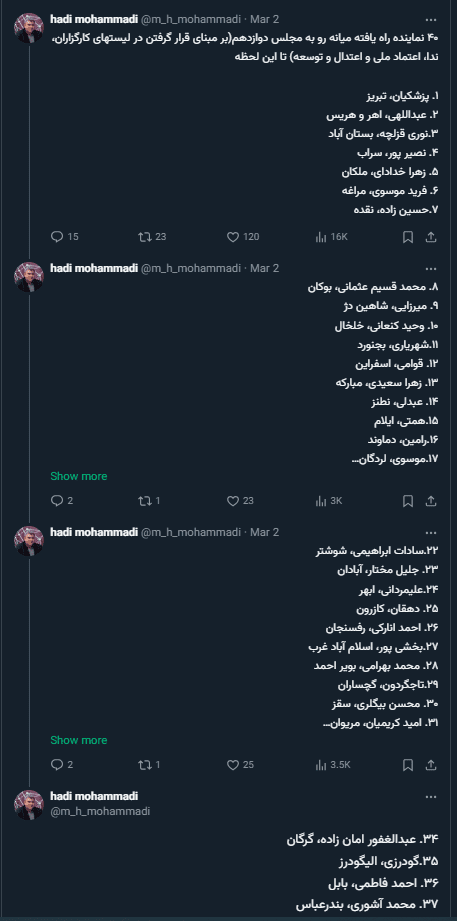
Task: Show more of the third tweet
Action: pos(79,740)
